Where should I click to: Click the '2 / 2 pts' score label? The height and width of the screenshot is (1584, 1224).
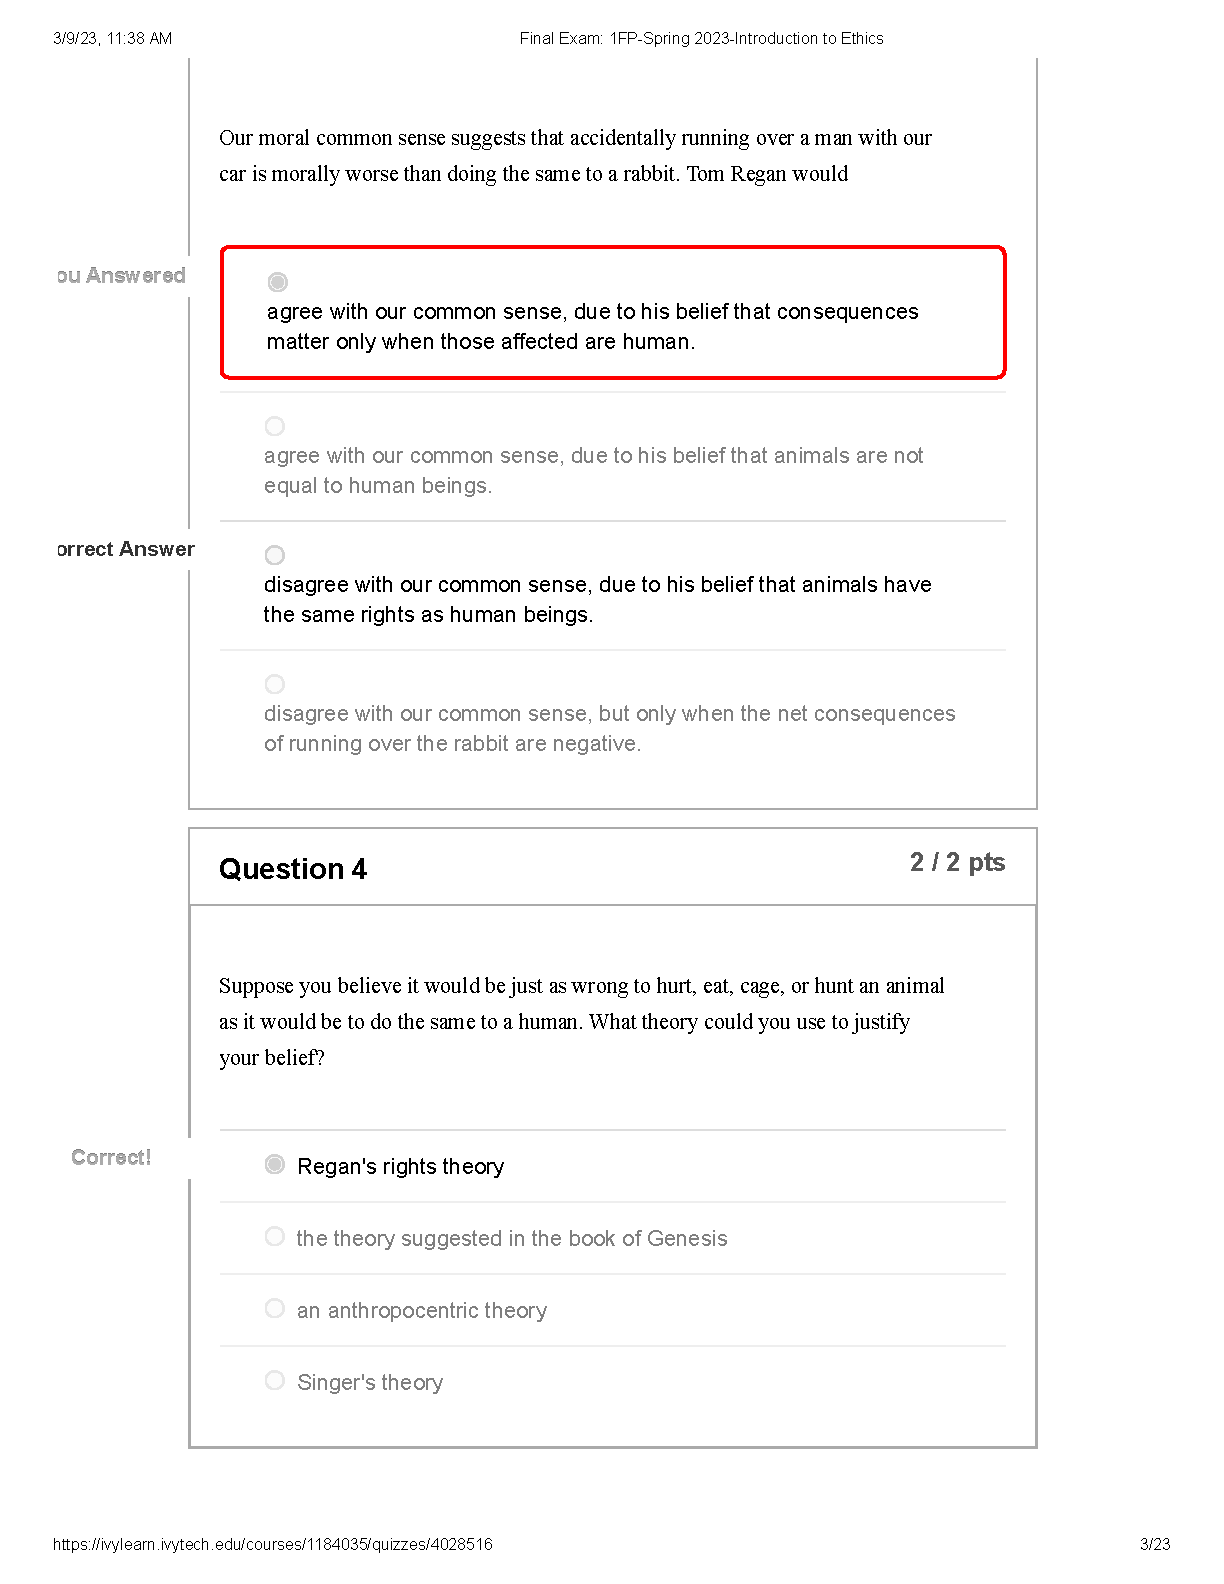[957, 862]
